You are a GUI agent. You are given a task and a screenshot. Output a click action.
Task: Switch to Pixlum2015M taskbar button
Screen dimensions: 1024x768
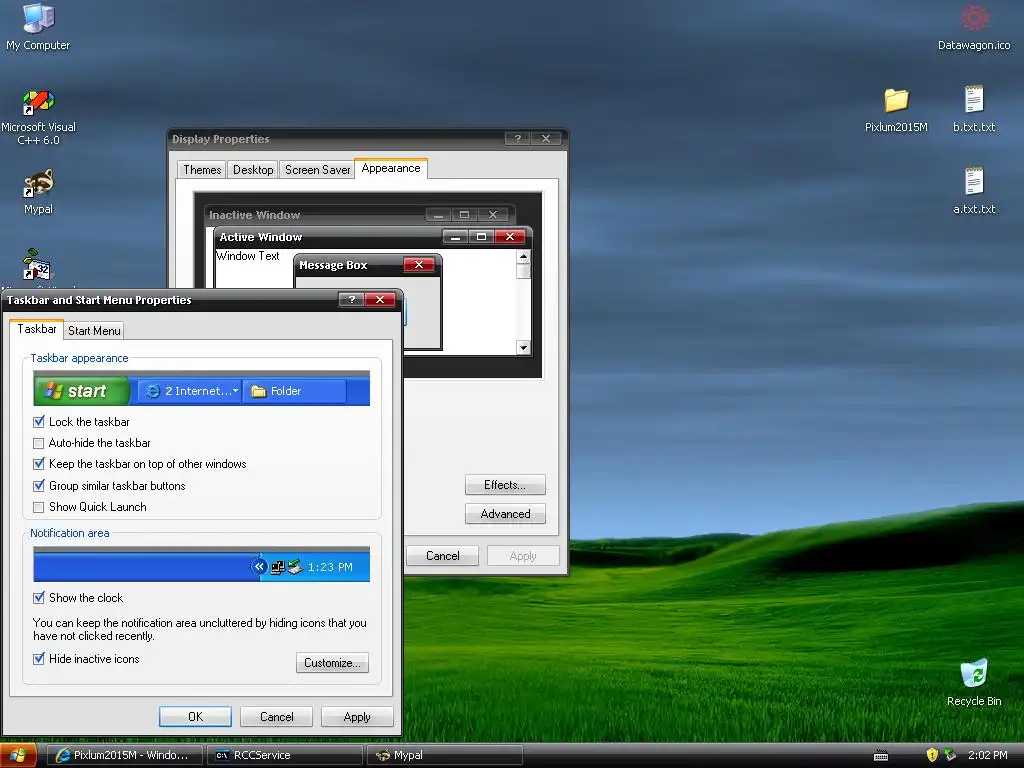124,755
